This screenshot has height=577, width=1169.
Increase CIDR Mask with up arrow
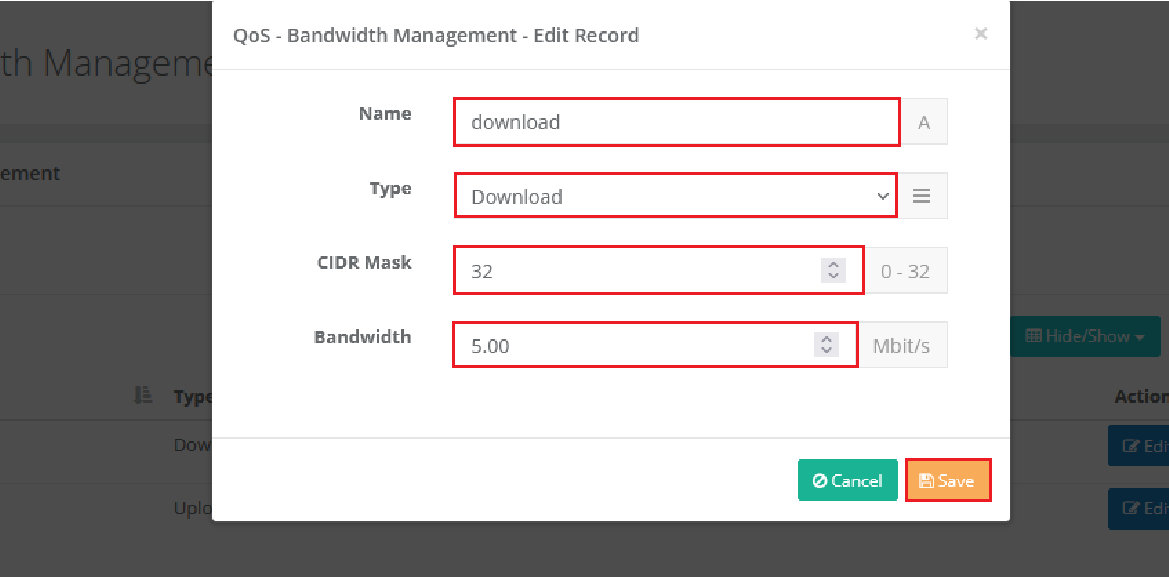click(x=833, y=265)
